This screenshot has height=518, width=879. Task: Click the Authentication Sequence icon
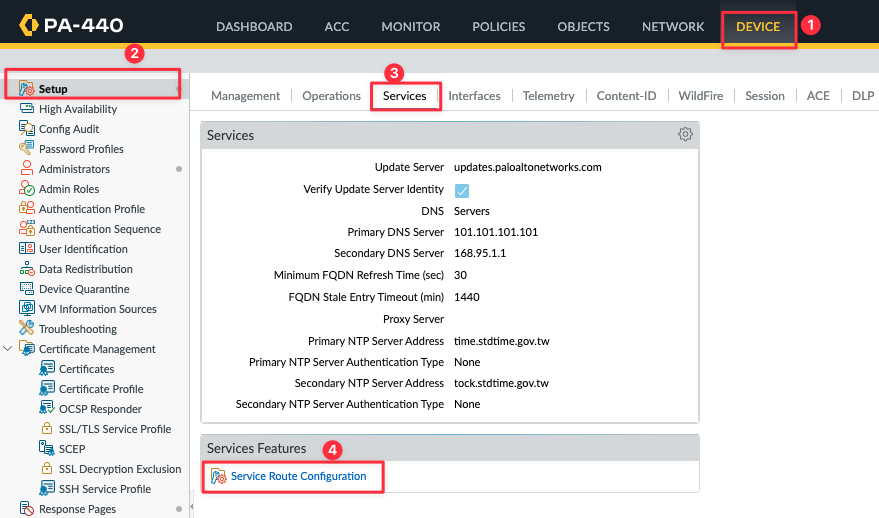pos(26,228)
